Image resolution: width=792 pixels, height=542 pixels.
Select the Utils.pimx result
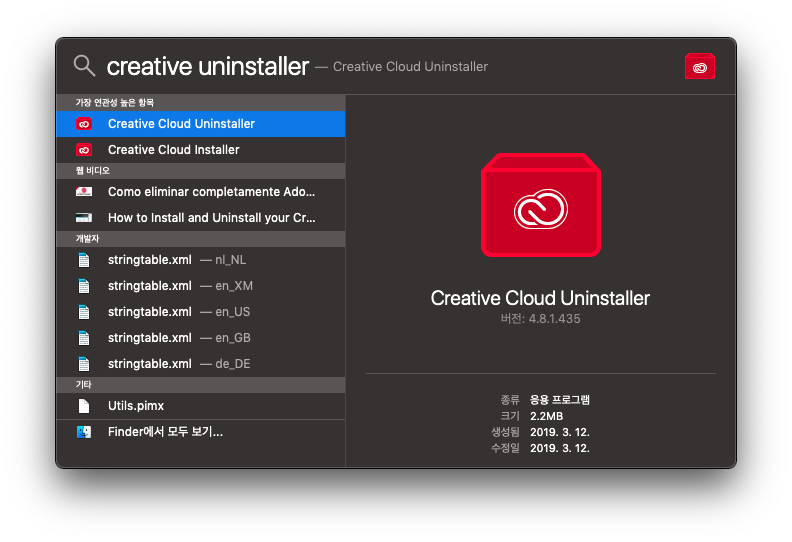(x=201, y=406)
